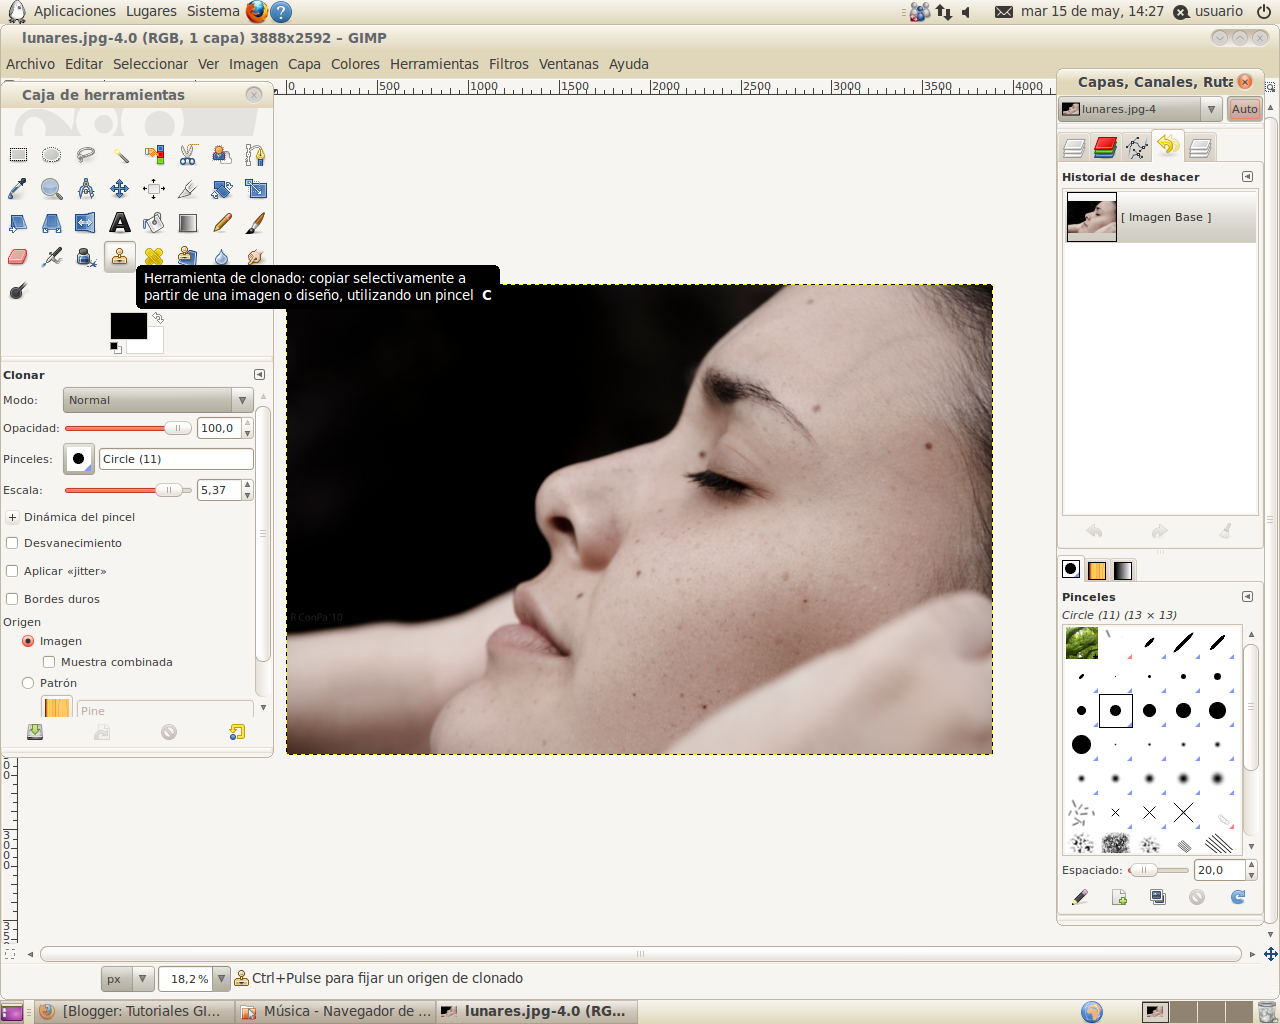The image size is (1280, 1024).
Task: Open the Modo Normal dropdown
Action: tap(158, 400)
